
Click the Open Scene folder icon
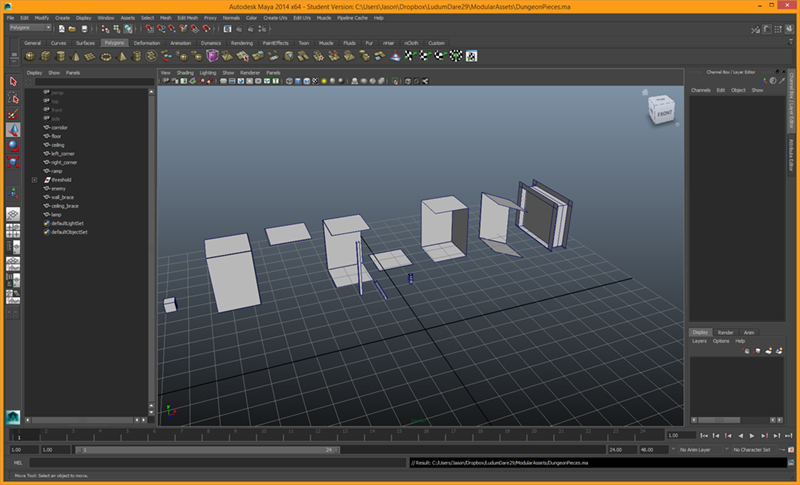72,29
